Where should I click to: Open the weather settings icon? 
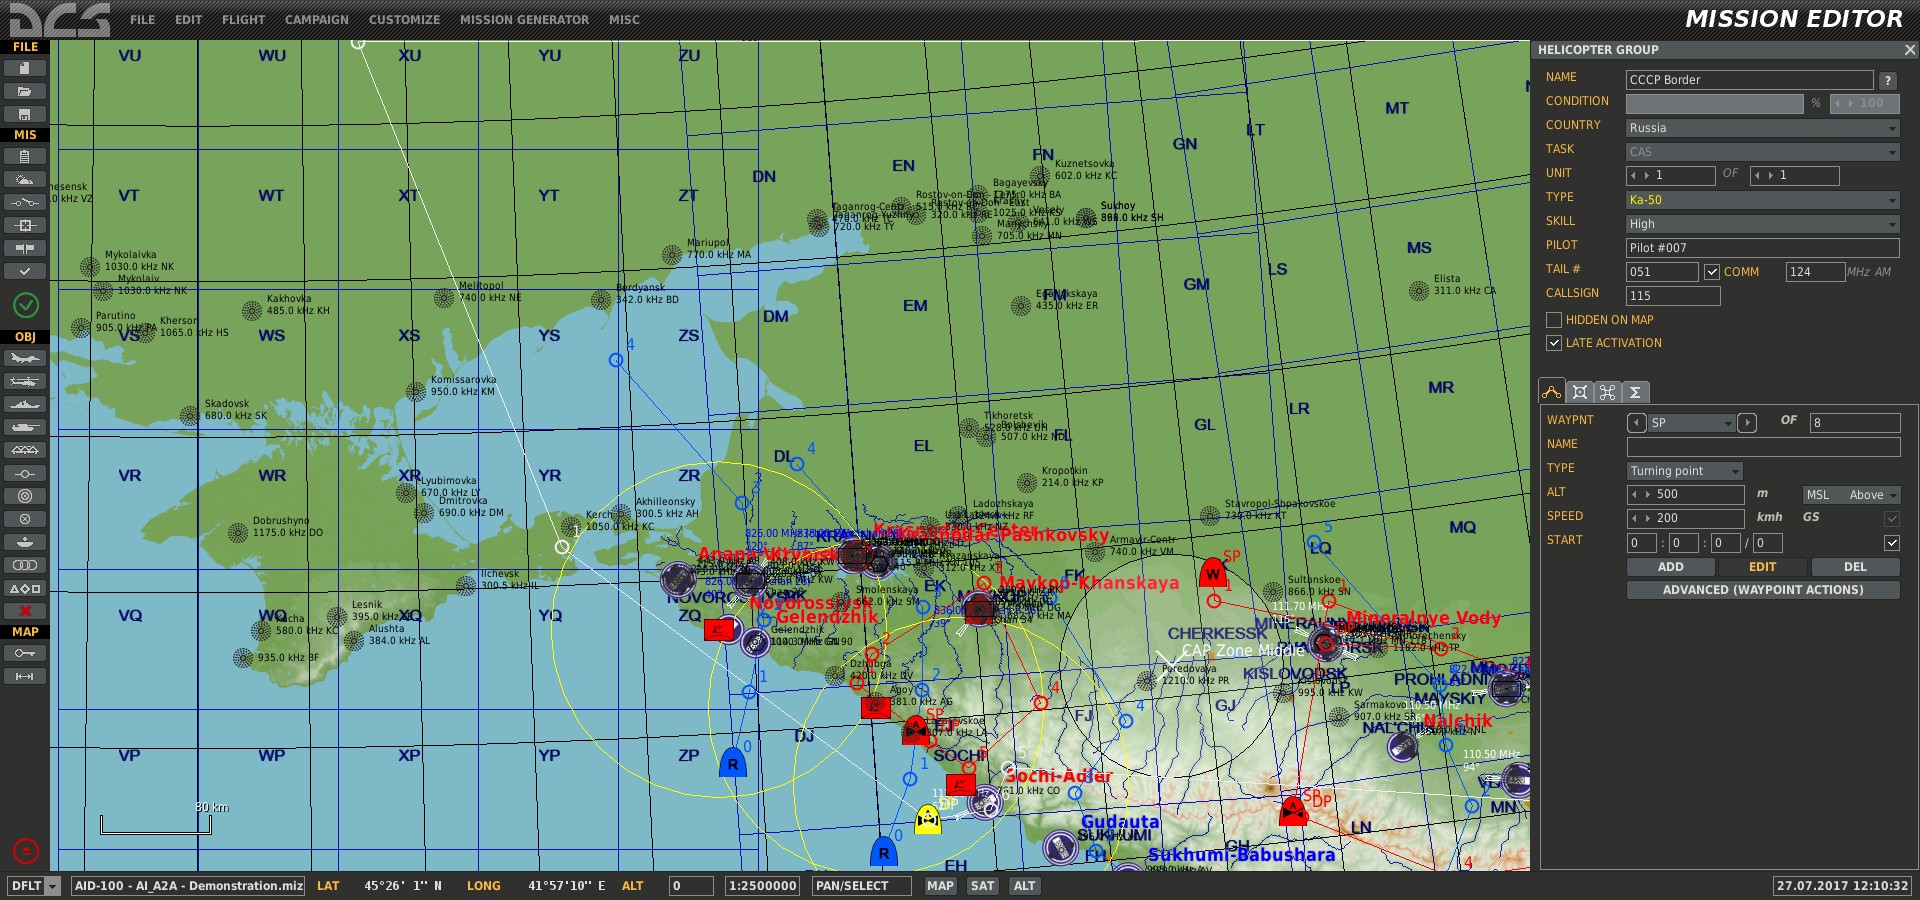[x=25, y=180]
